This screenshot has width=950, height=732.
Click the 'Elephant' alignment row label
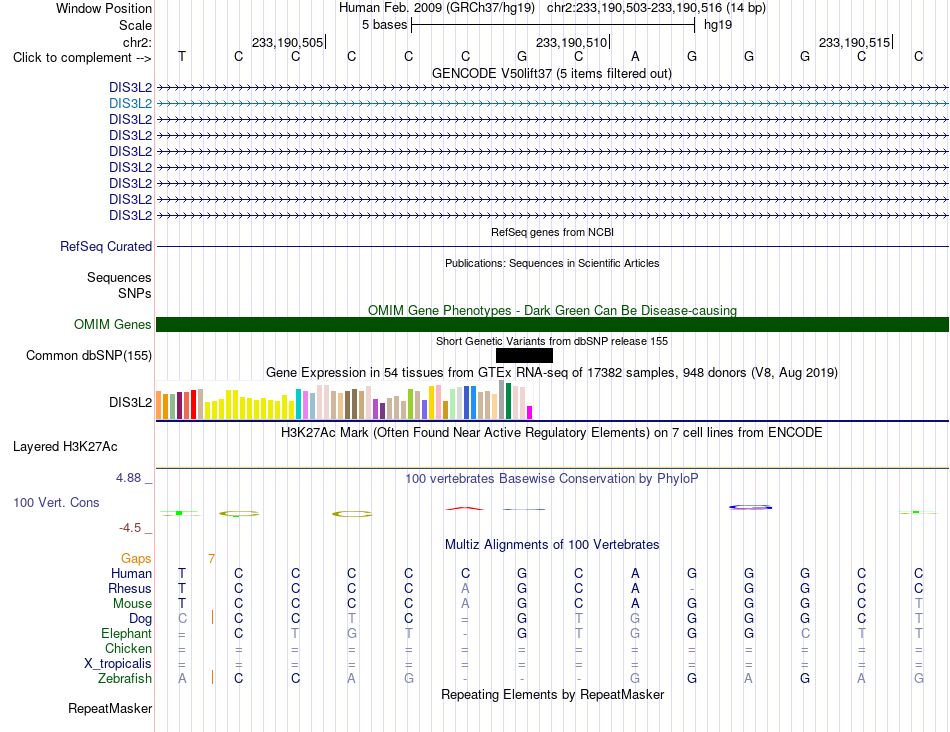(x=126, y=633)
